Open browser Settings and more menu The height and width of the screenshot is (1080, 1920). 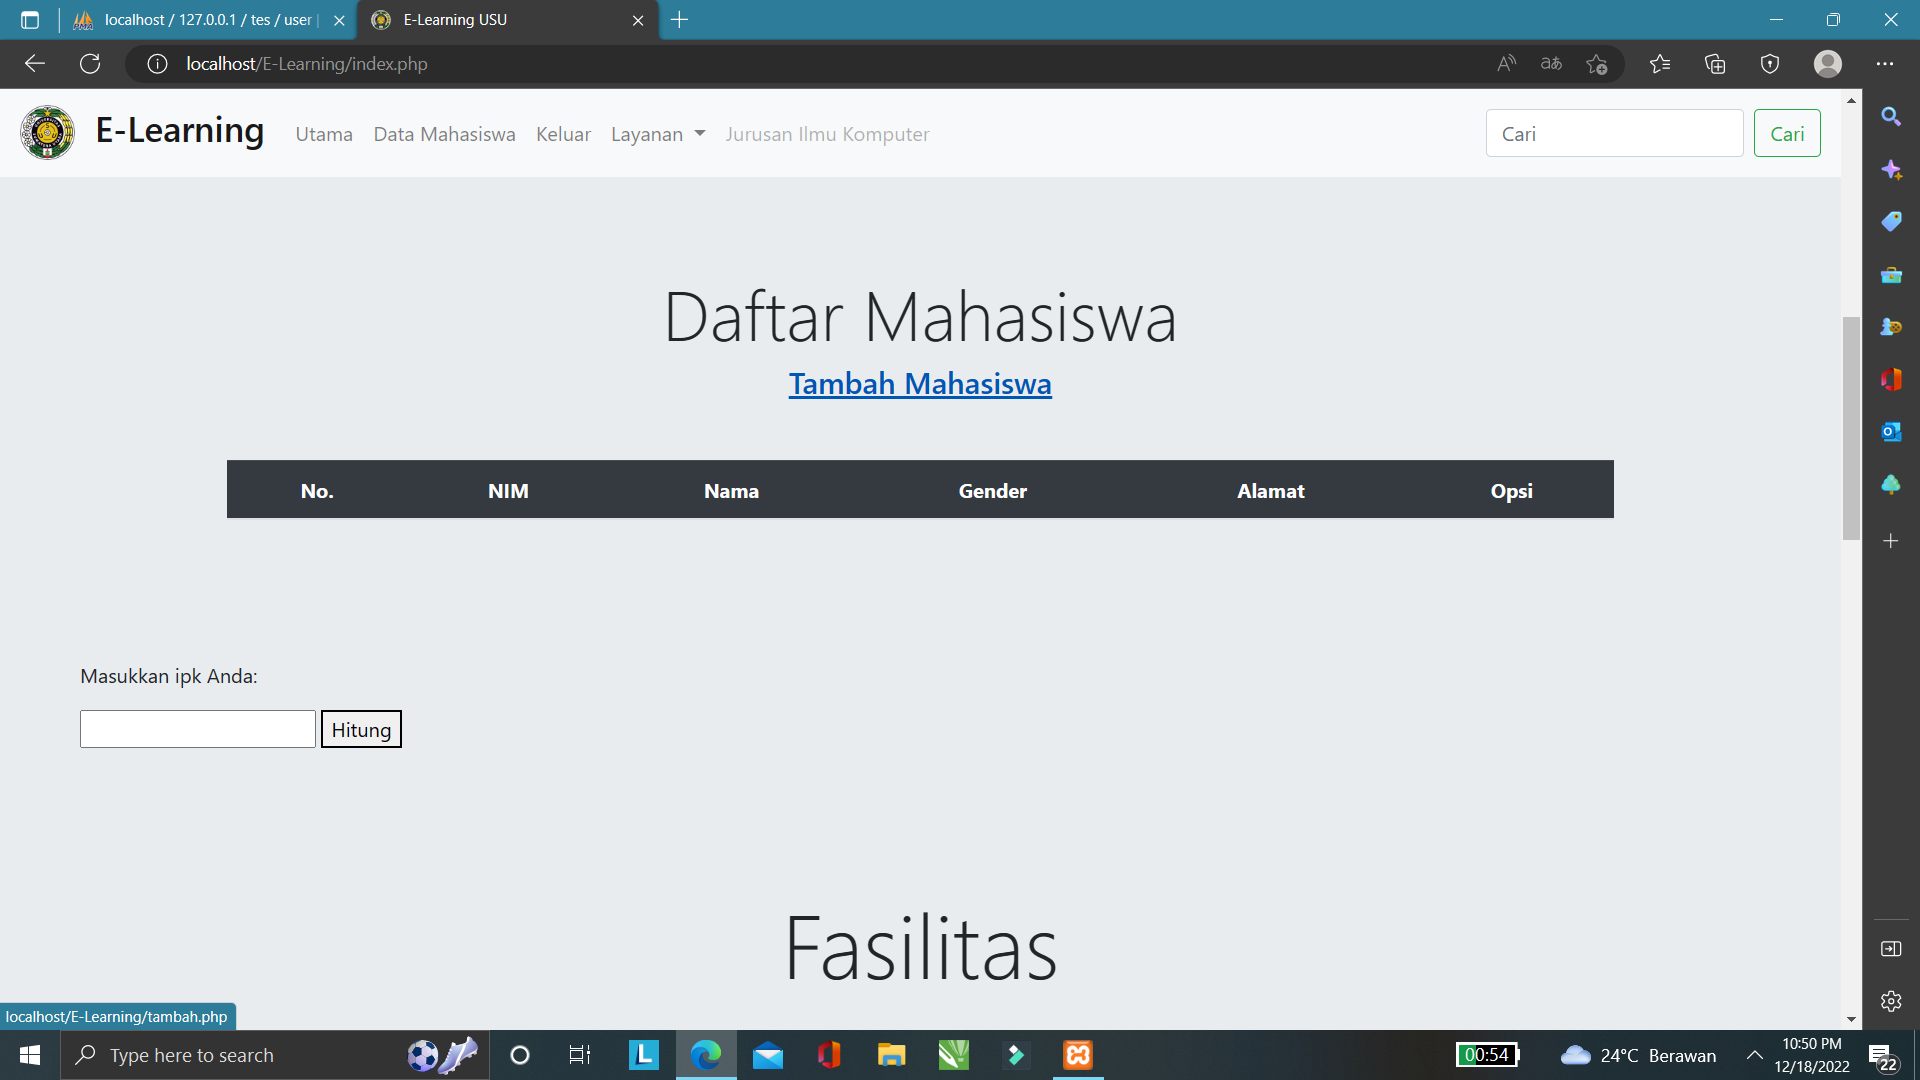[1884, 64]
